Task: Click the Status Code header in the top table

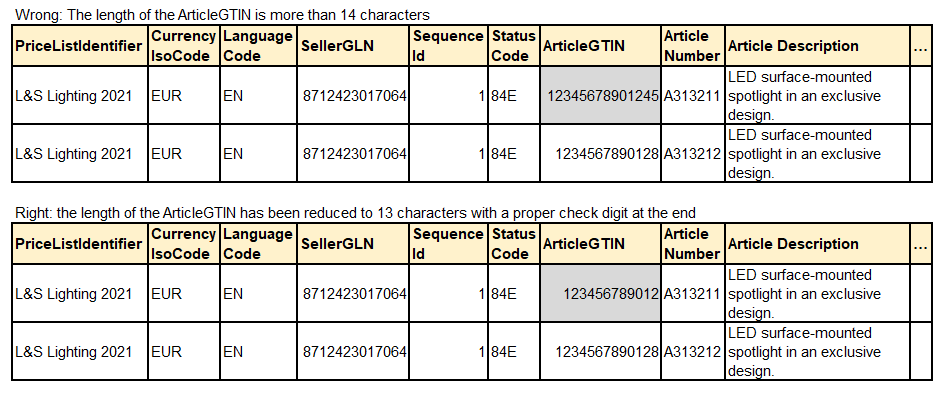Action: (514, 46)
